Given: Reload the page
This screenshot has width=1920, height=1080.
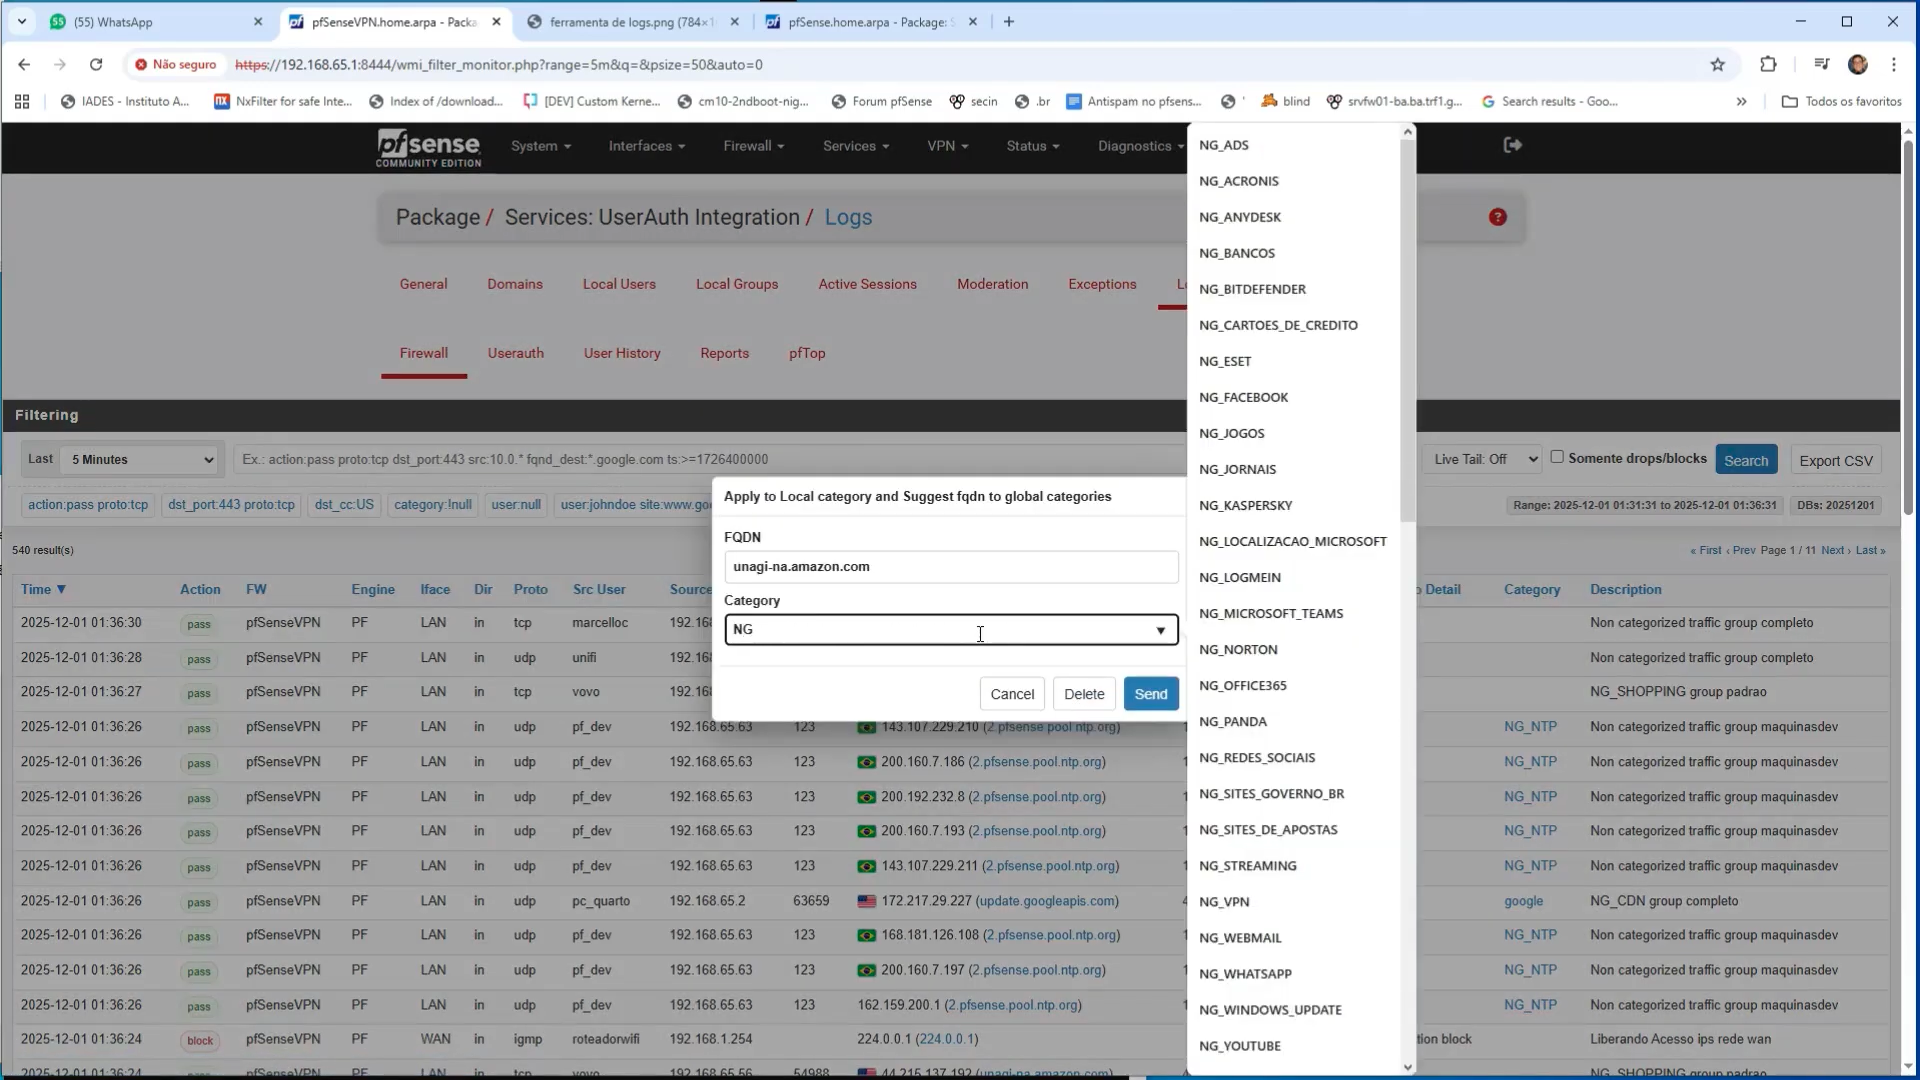Looking at the screenshot, I should (96, 65).
